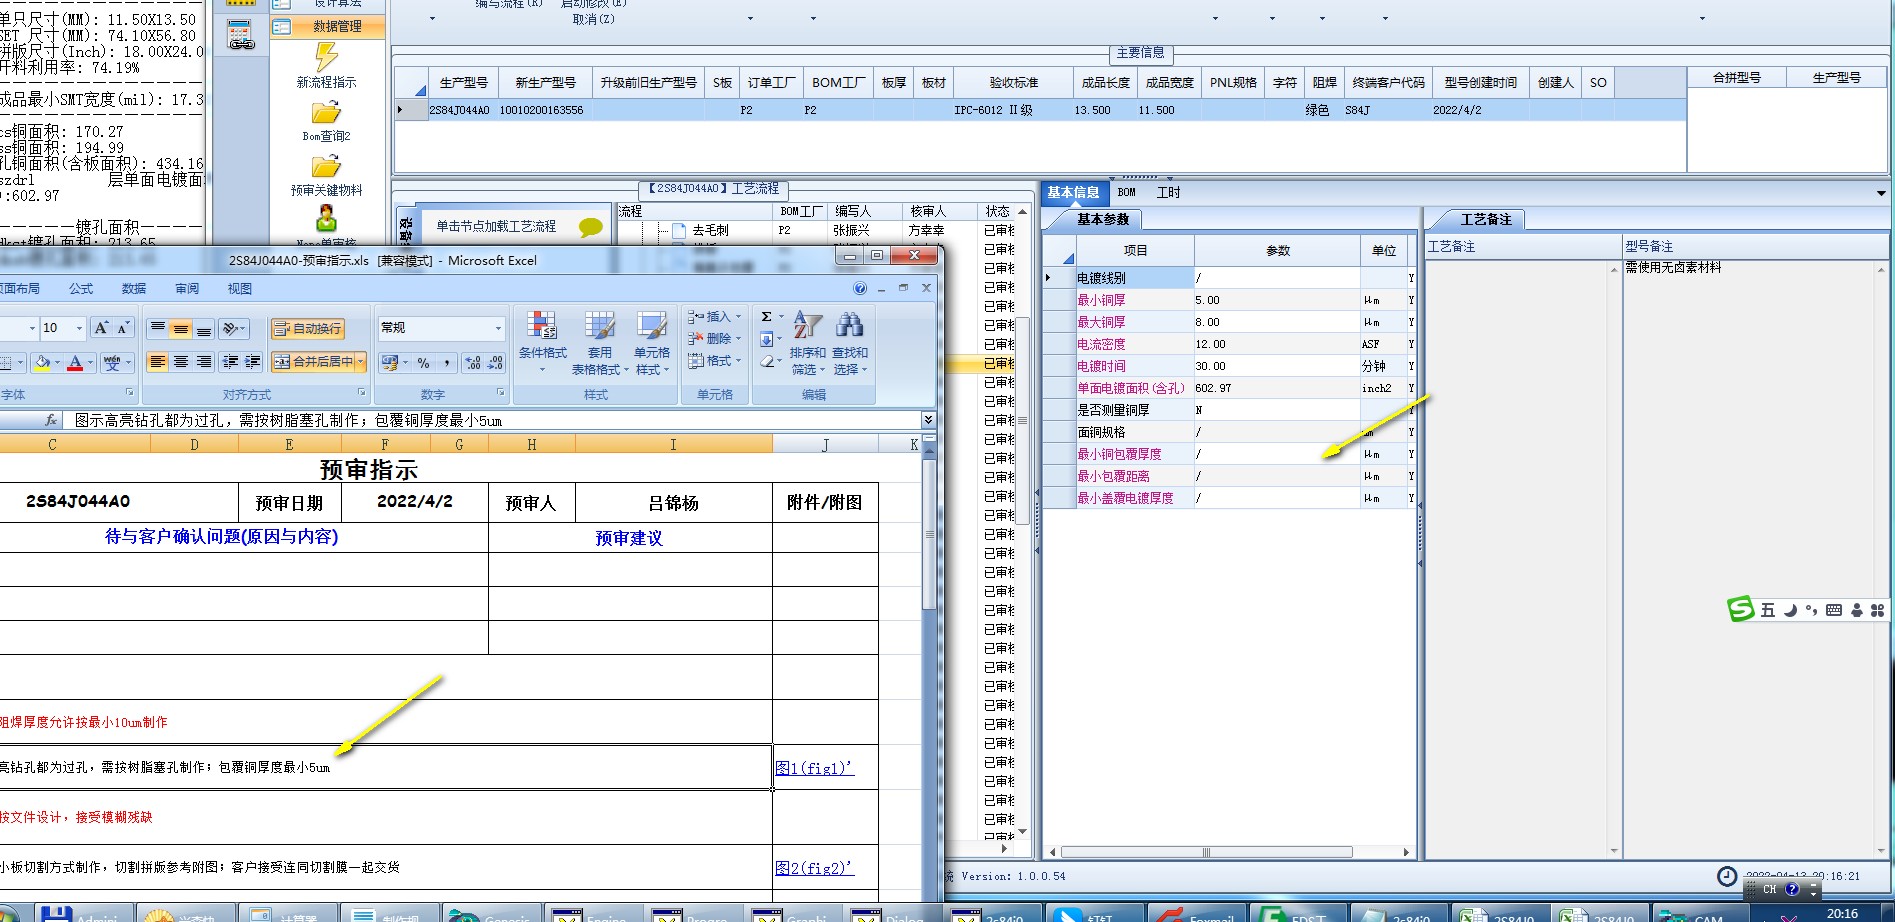This screenshot has width=1895, height=922.
Task: Open Excel help question mark icon
Action: 860,288
